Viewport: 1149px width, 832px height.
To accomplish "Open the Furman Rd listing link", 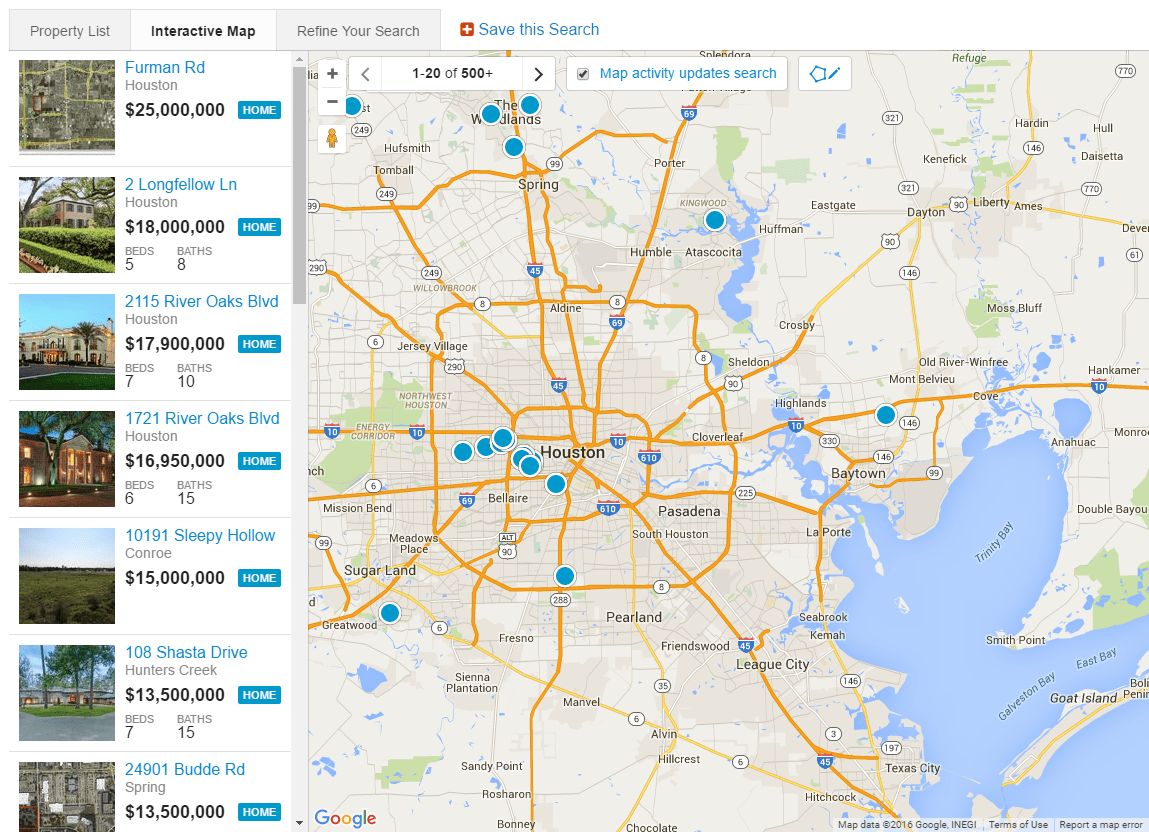I will click(x=164, y=67).
